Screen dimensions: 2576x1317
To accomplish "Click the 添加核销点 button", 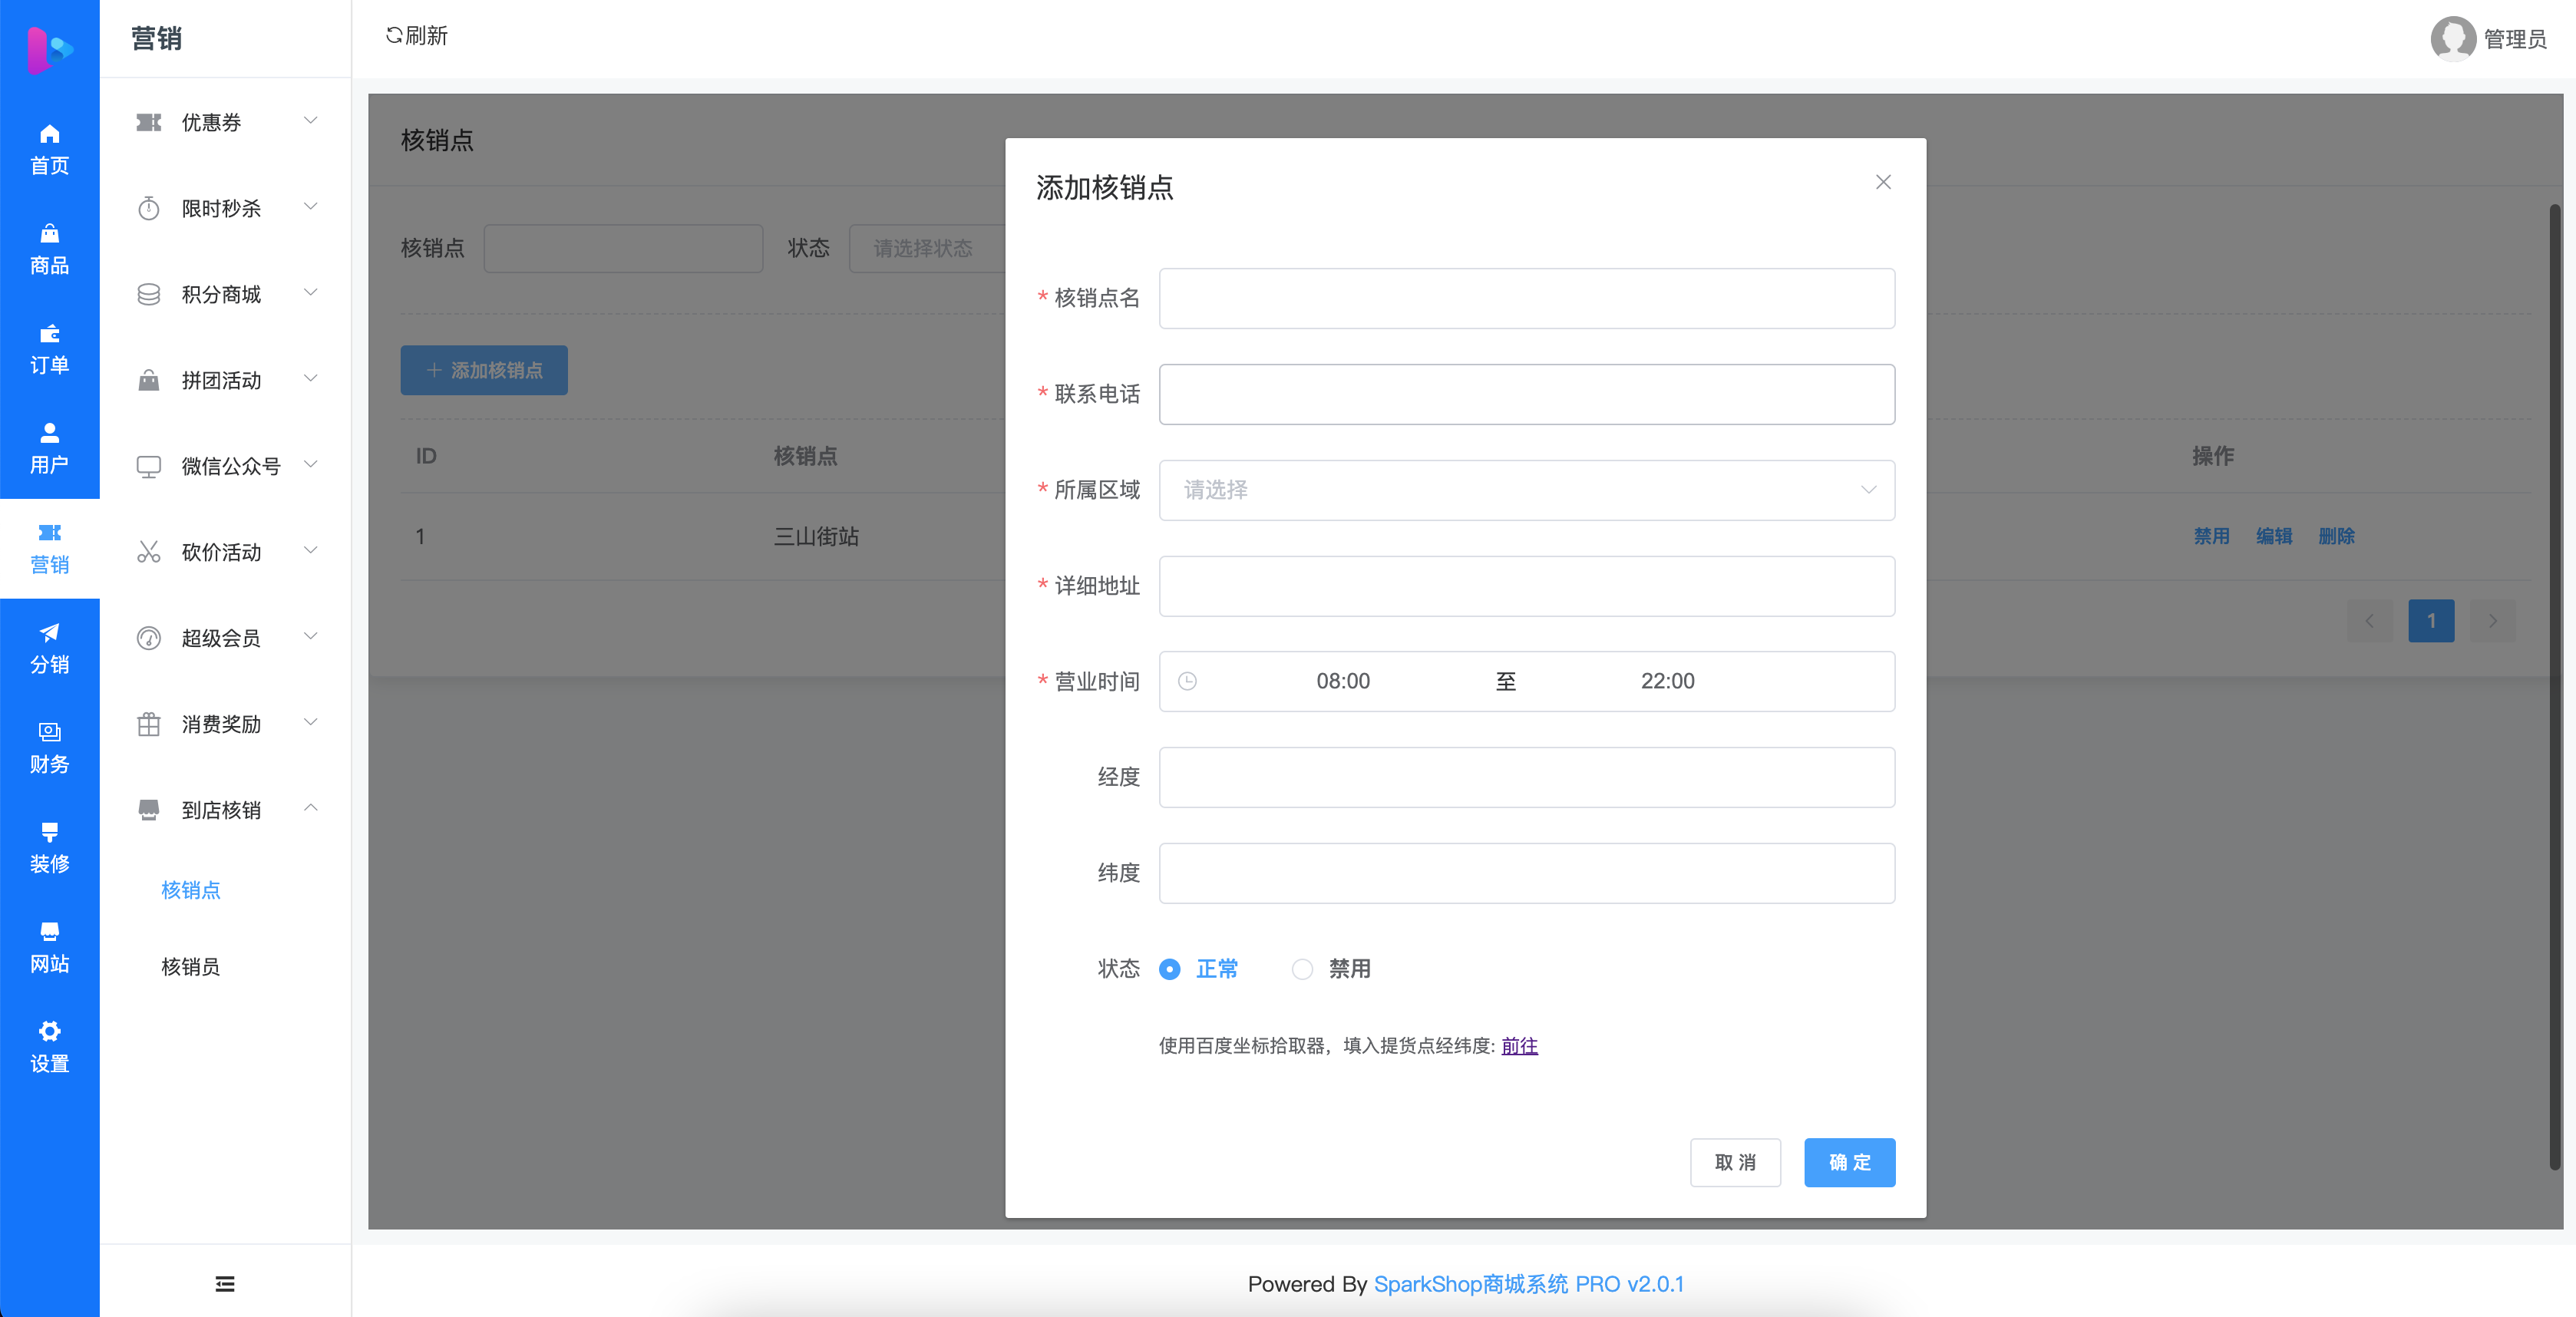I will tap(484, 370).
